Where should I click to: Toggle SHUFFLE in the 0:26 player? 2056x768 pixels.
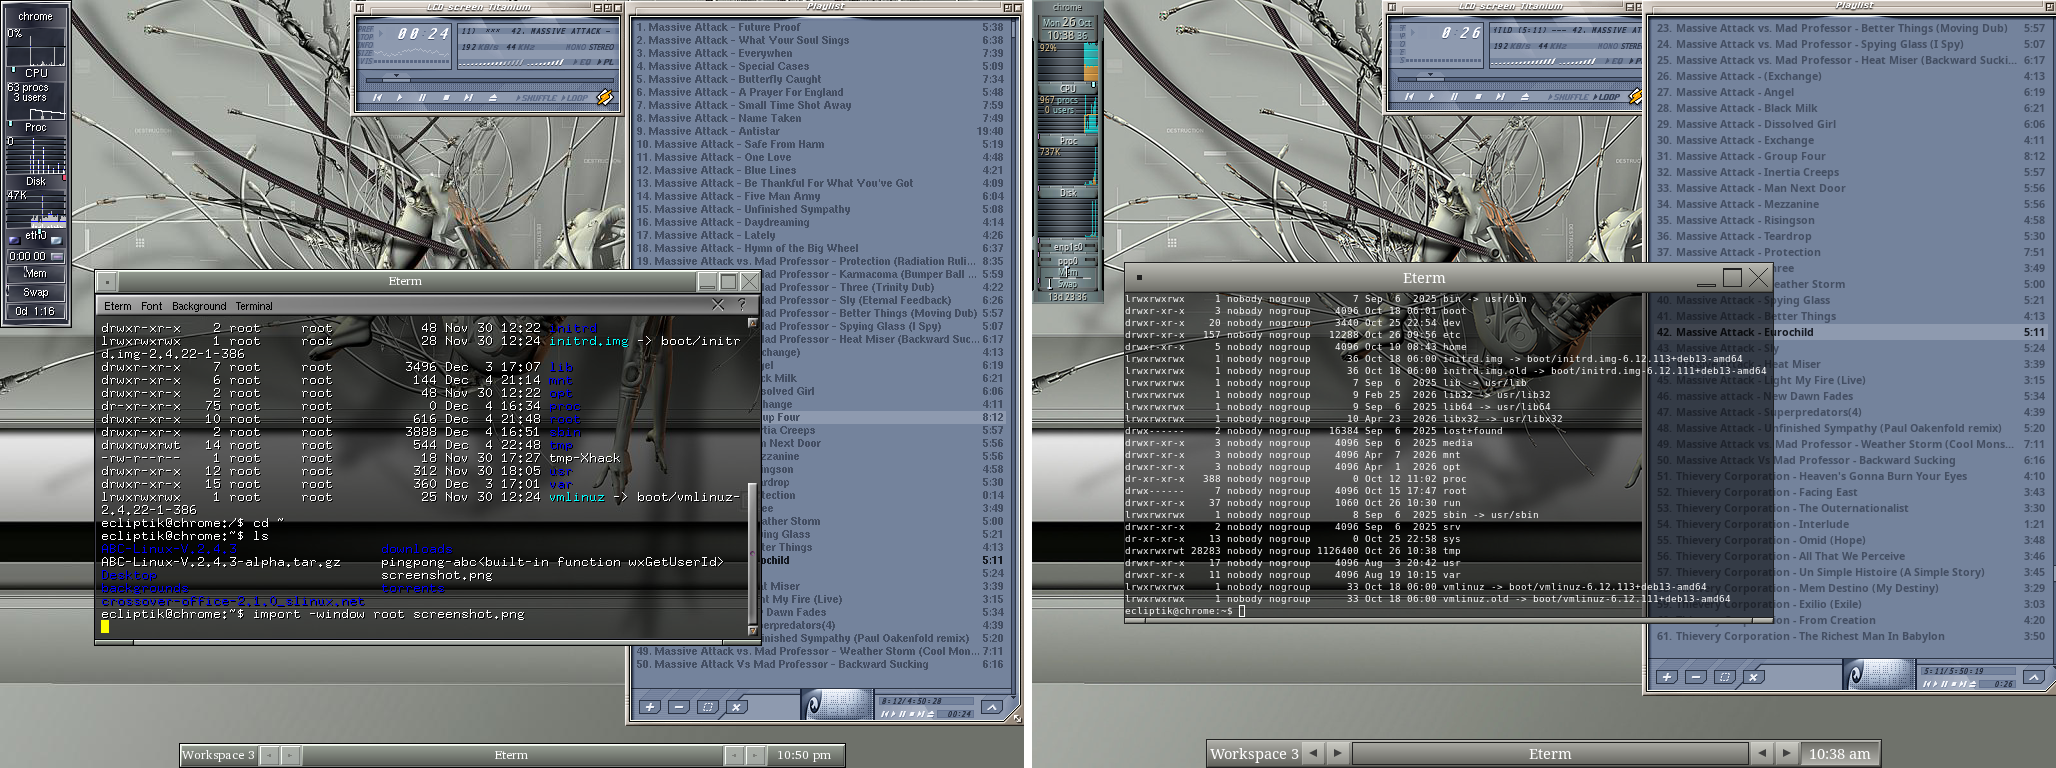tap(1570, 97)
